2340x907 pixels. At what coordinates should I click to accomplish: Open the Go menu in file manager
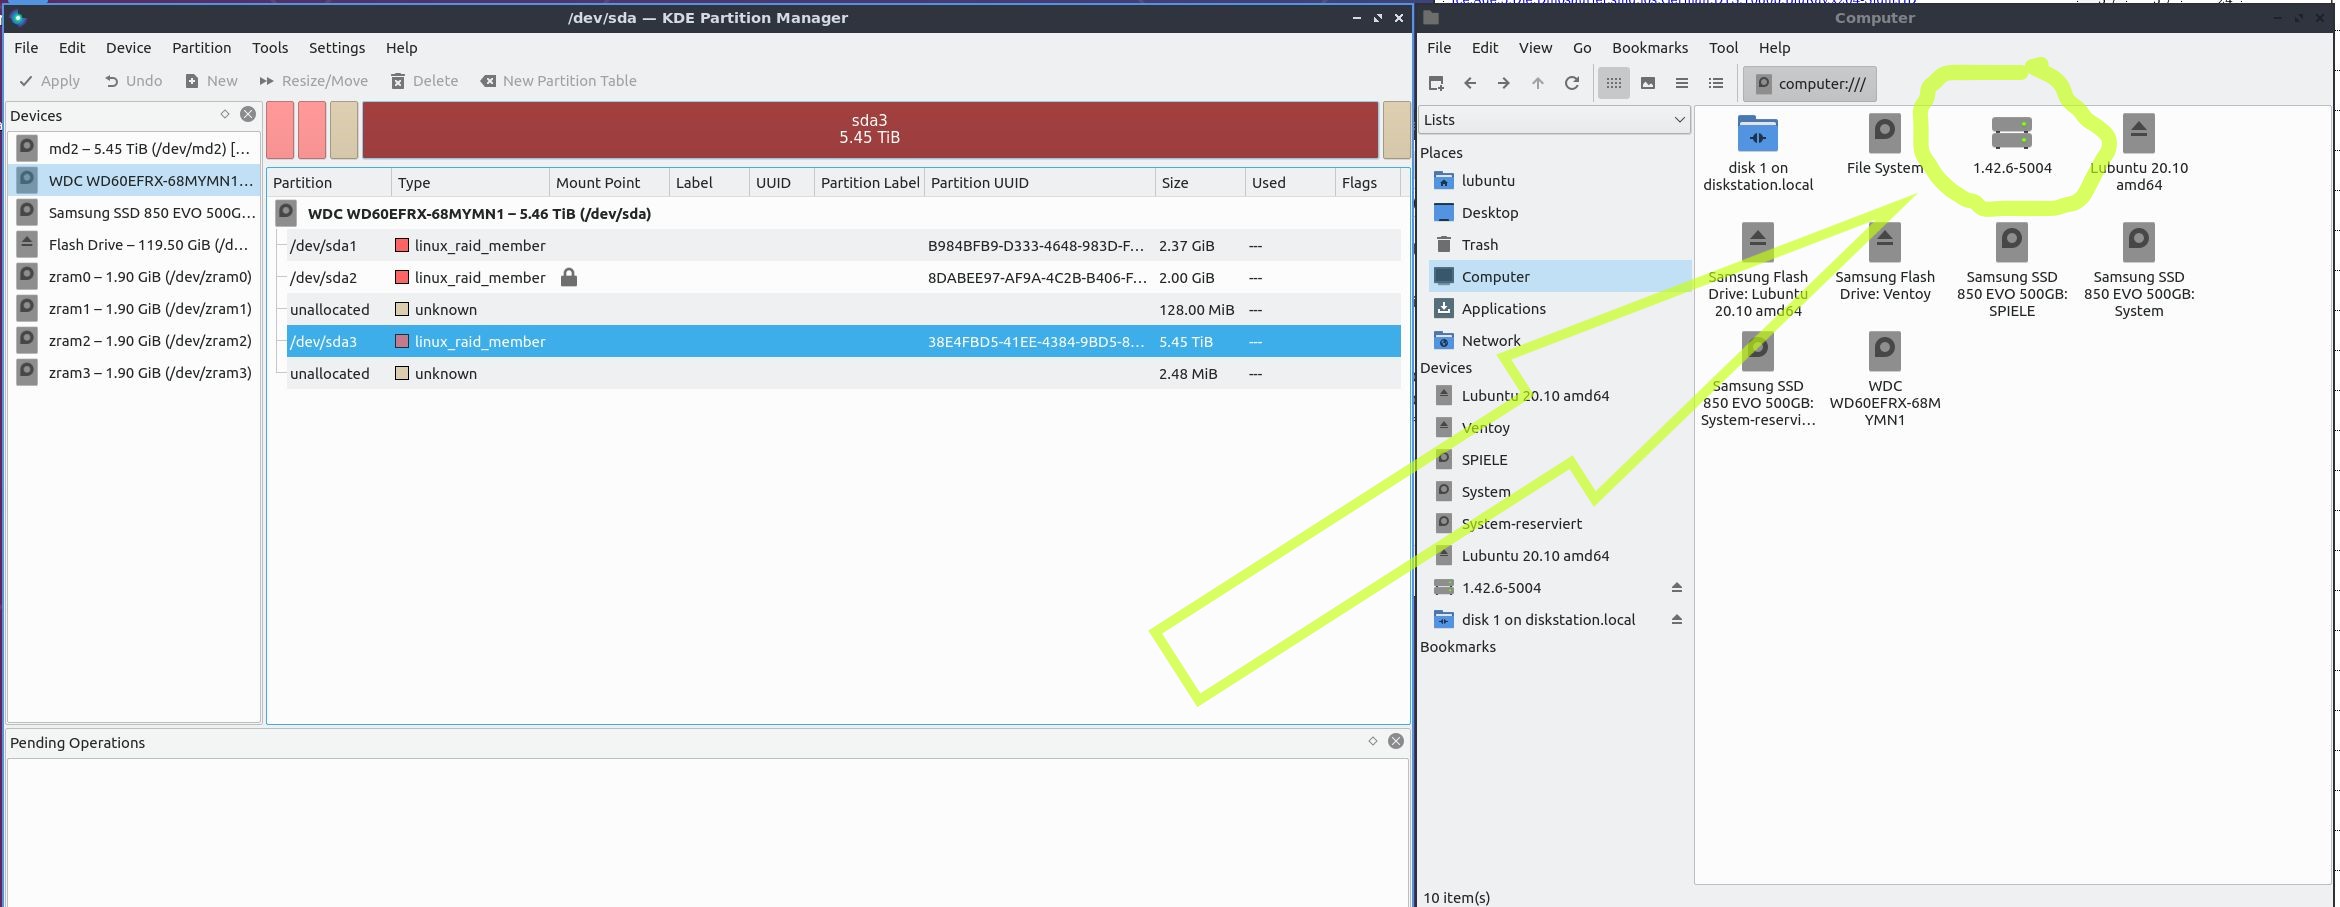(1581, 48)
